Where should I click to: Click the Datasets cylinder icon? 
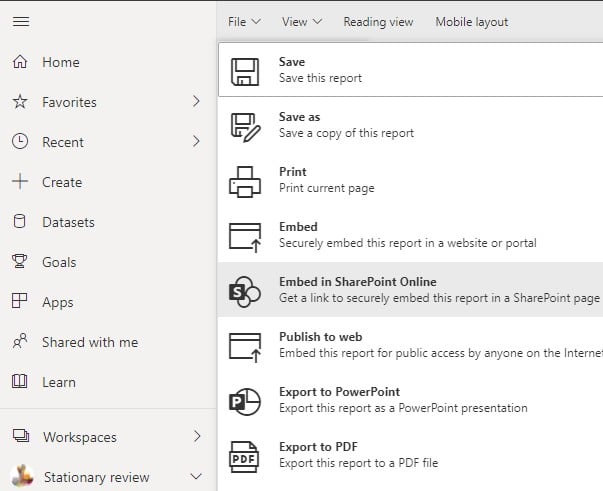point(20,221)
